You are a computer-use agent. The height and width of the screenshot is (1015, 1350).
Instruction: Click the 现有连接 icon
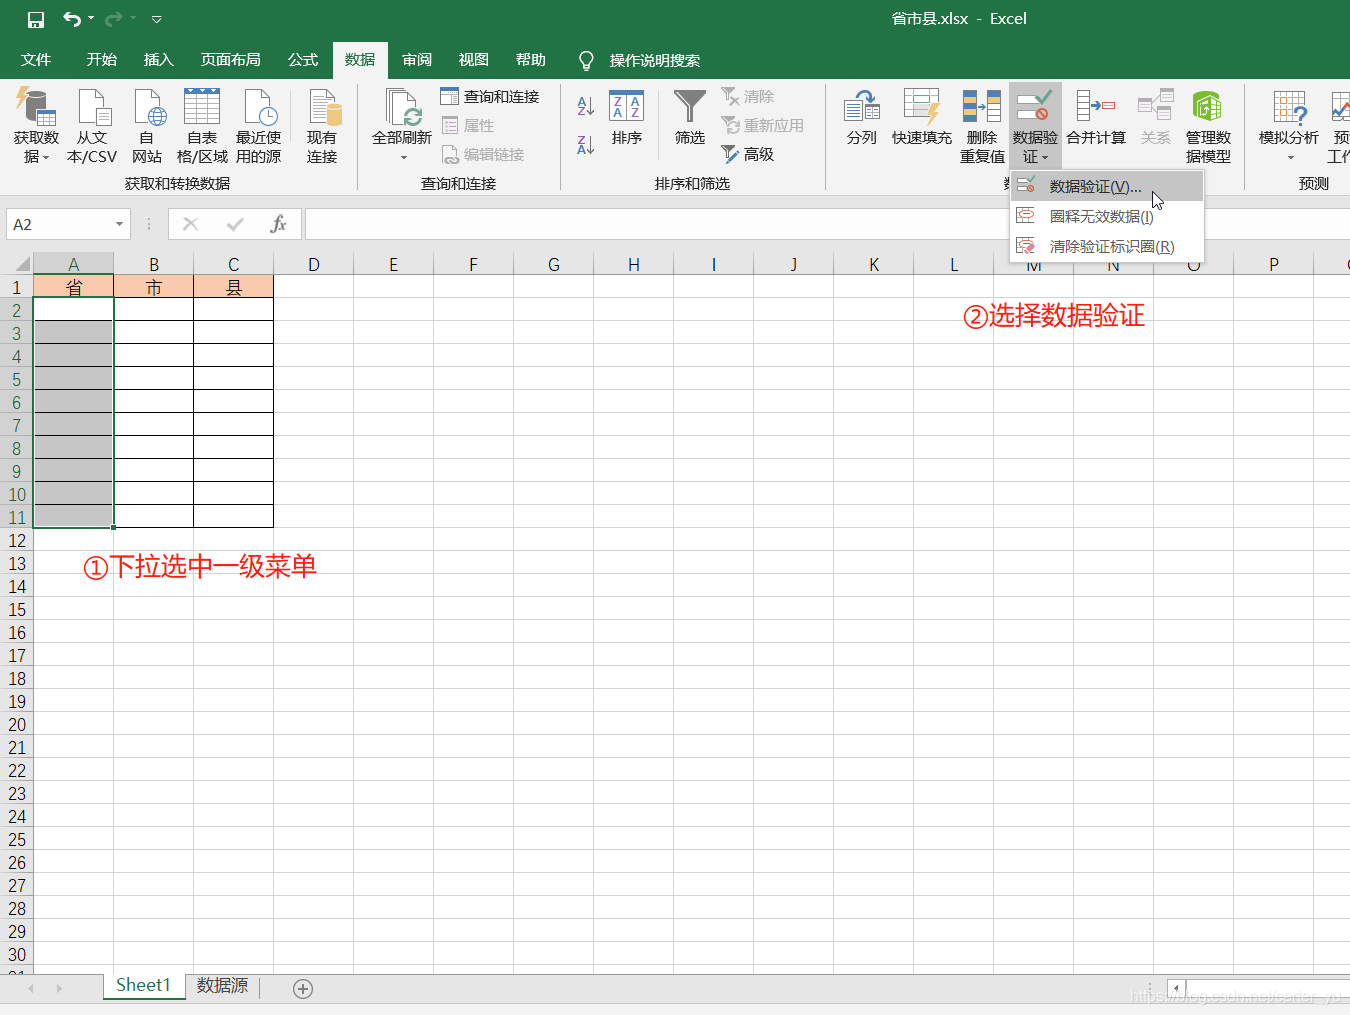322,126
